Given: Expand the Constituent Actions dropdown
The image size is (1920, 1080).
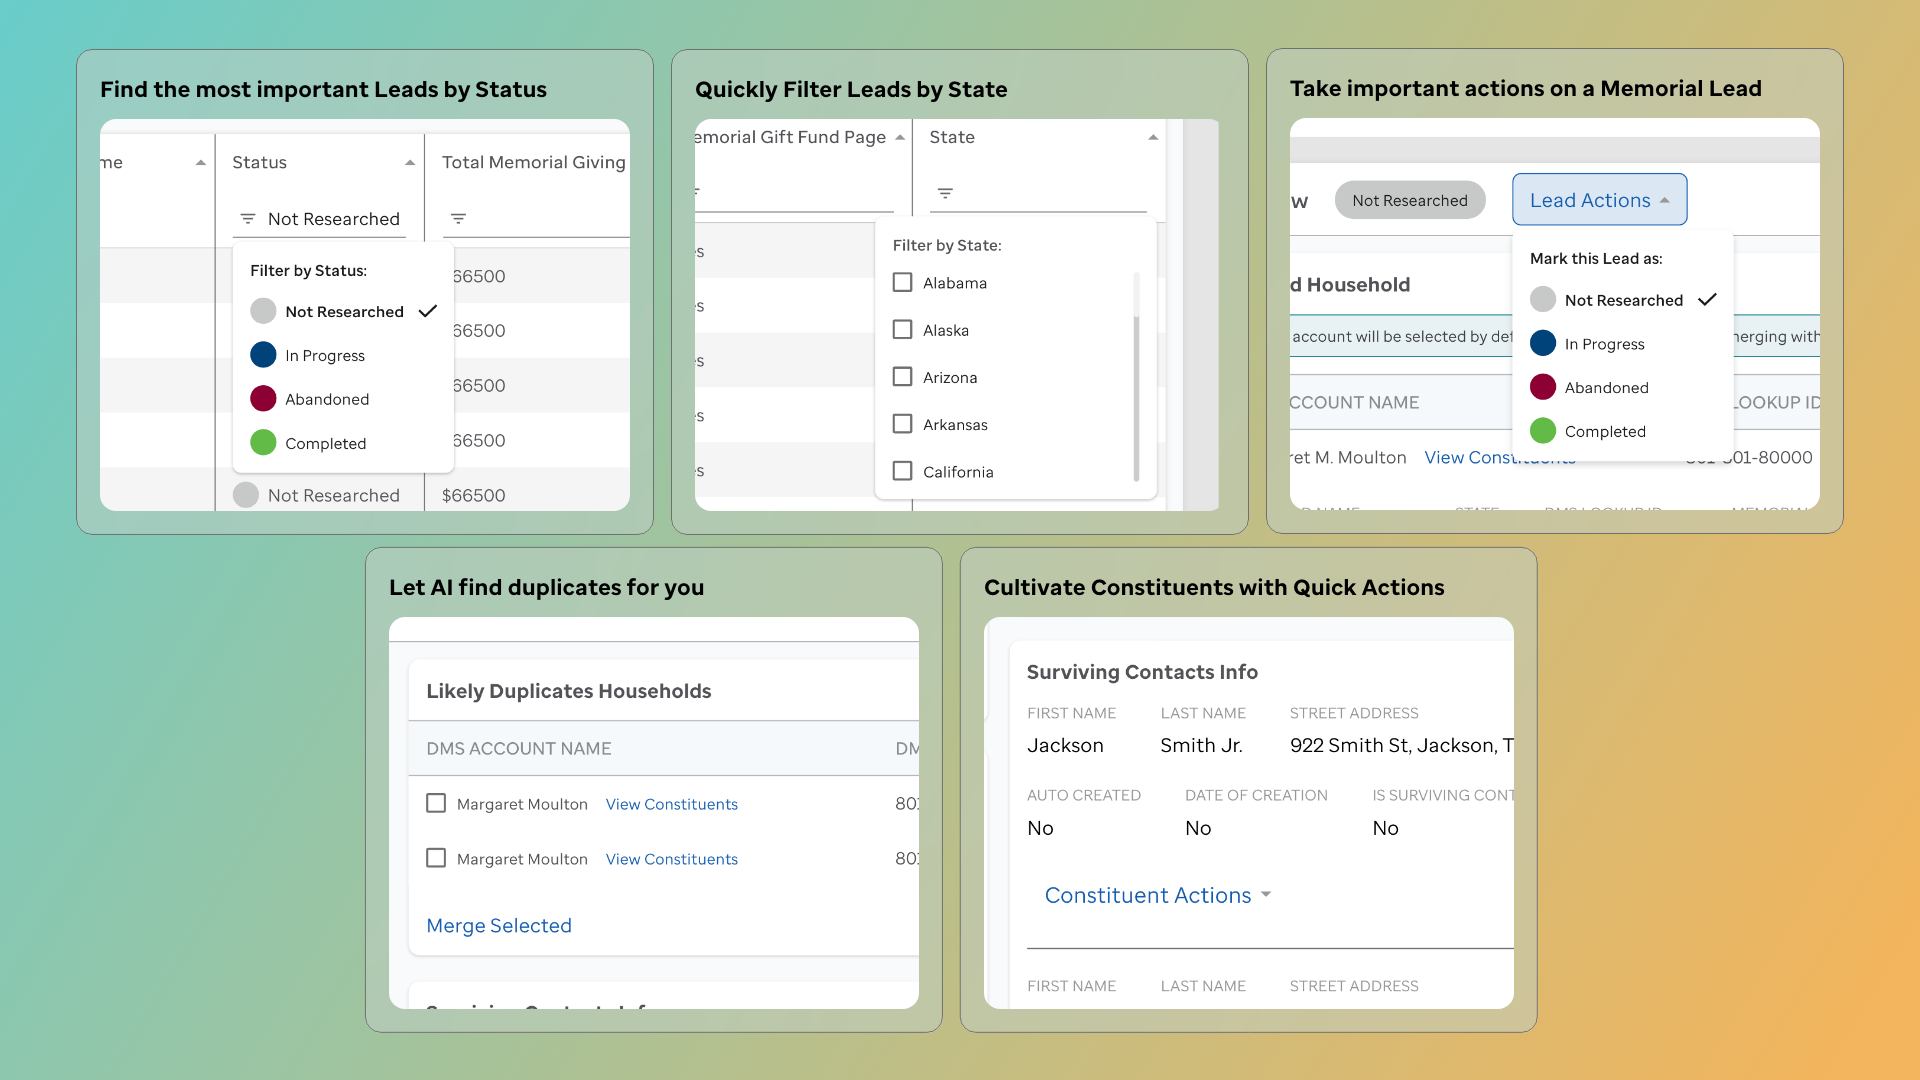Looking at the screenshot, I should (1157, 895).
